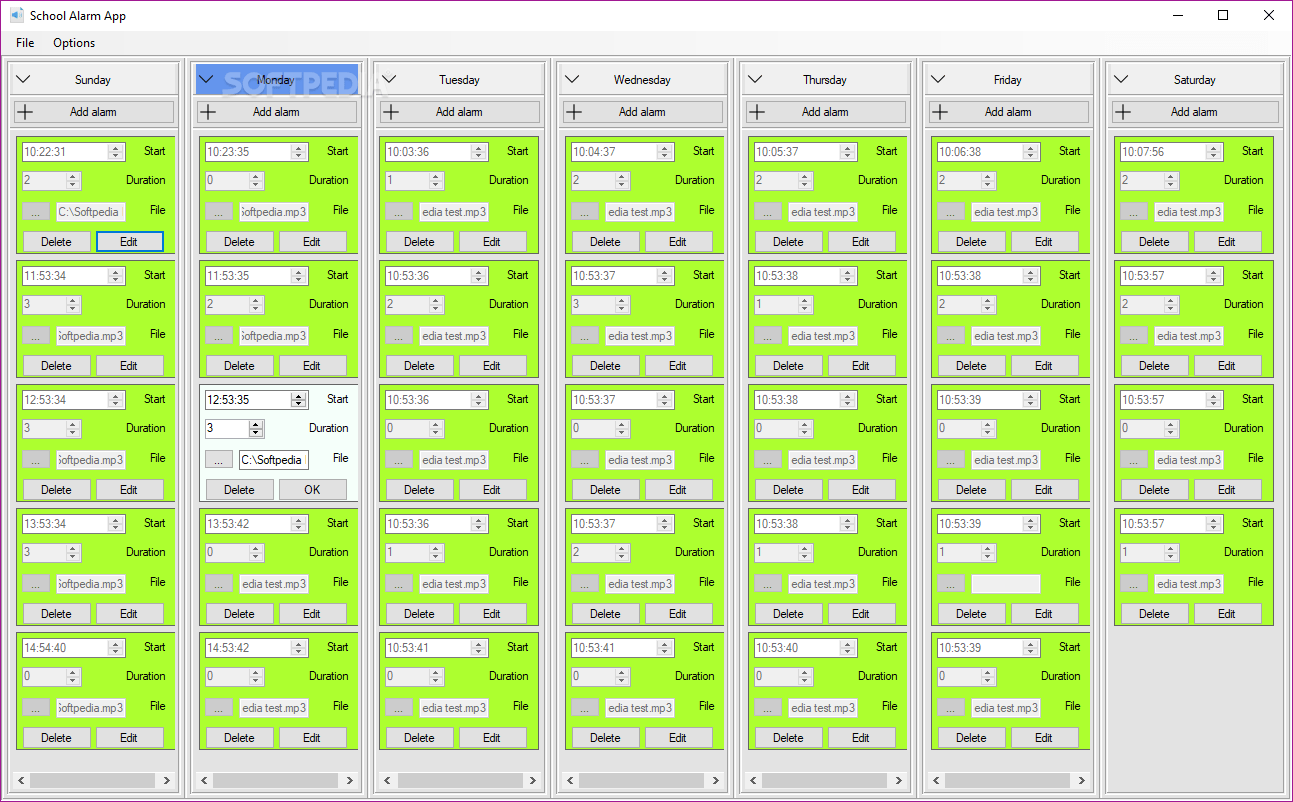Click OK to save Monday's edited alarm
Viewport: 1293px width, 802px height.
(312, 490)
